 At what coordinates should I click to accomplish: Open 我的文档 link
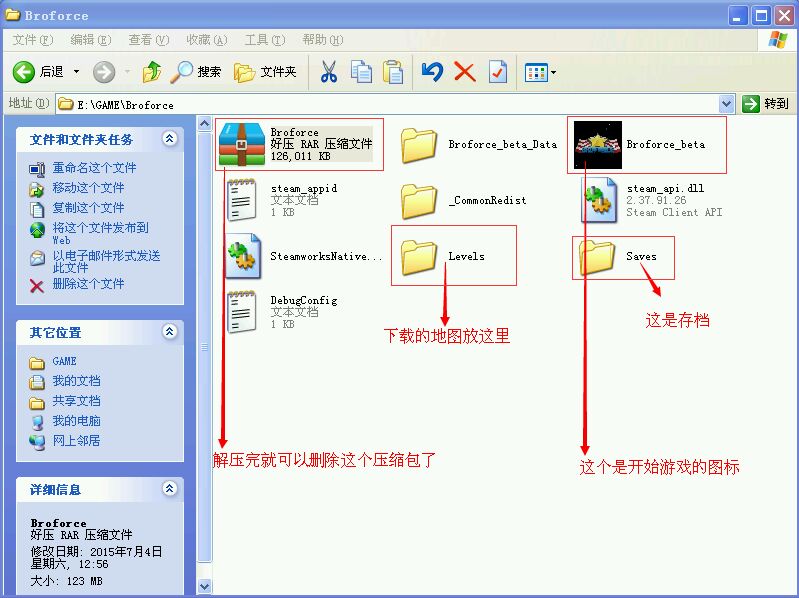[x=76, y=381]
